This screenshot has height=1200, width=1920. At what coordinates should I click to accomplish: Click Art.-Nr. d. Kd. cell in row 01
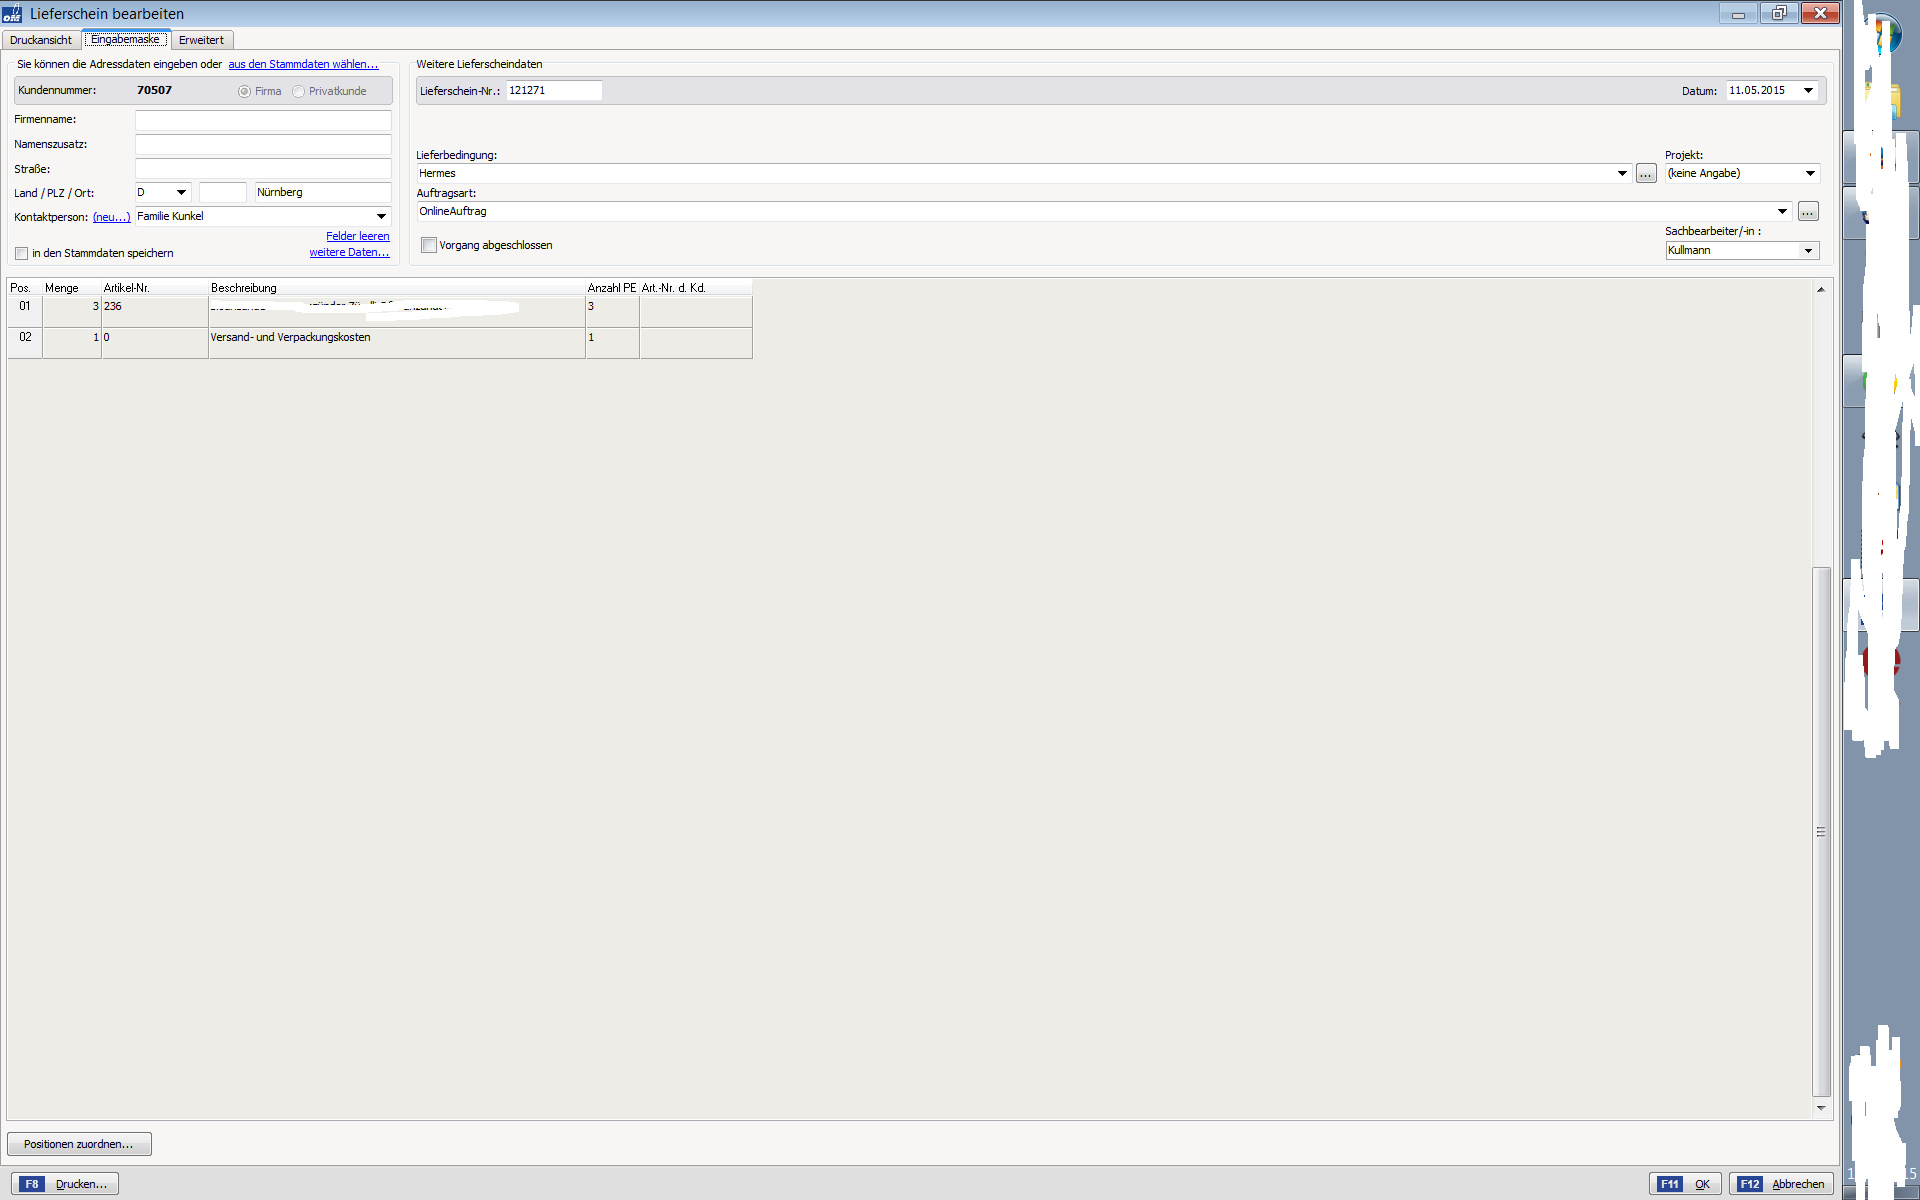coord(695,311)
